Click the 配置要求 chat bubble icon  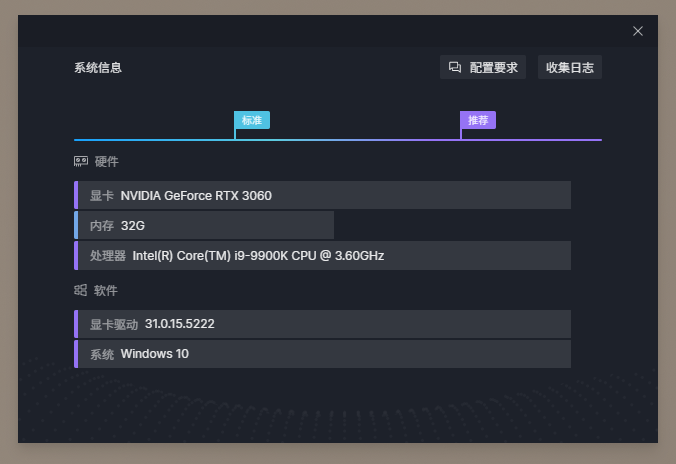pyautogui.click(x=454, y=67)
